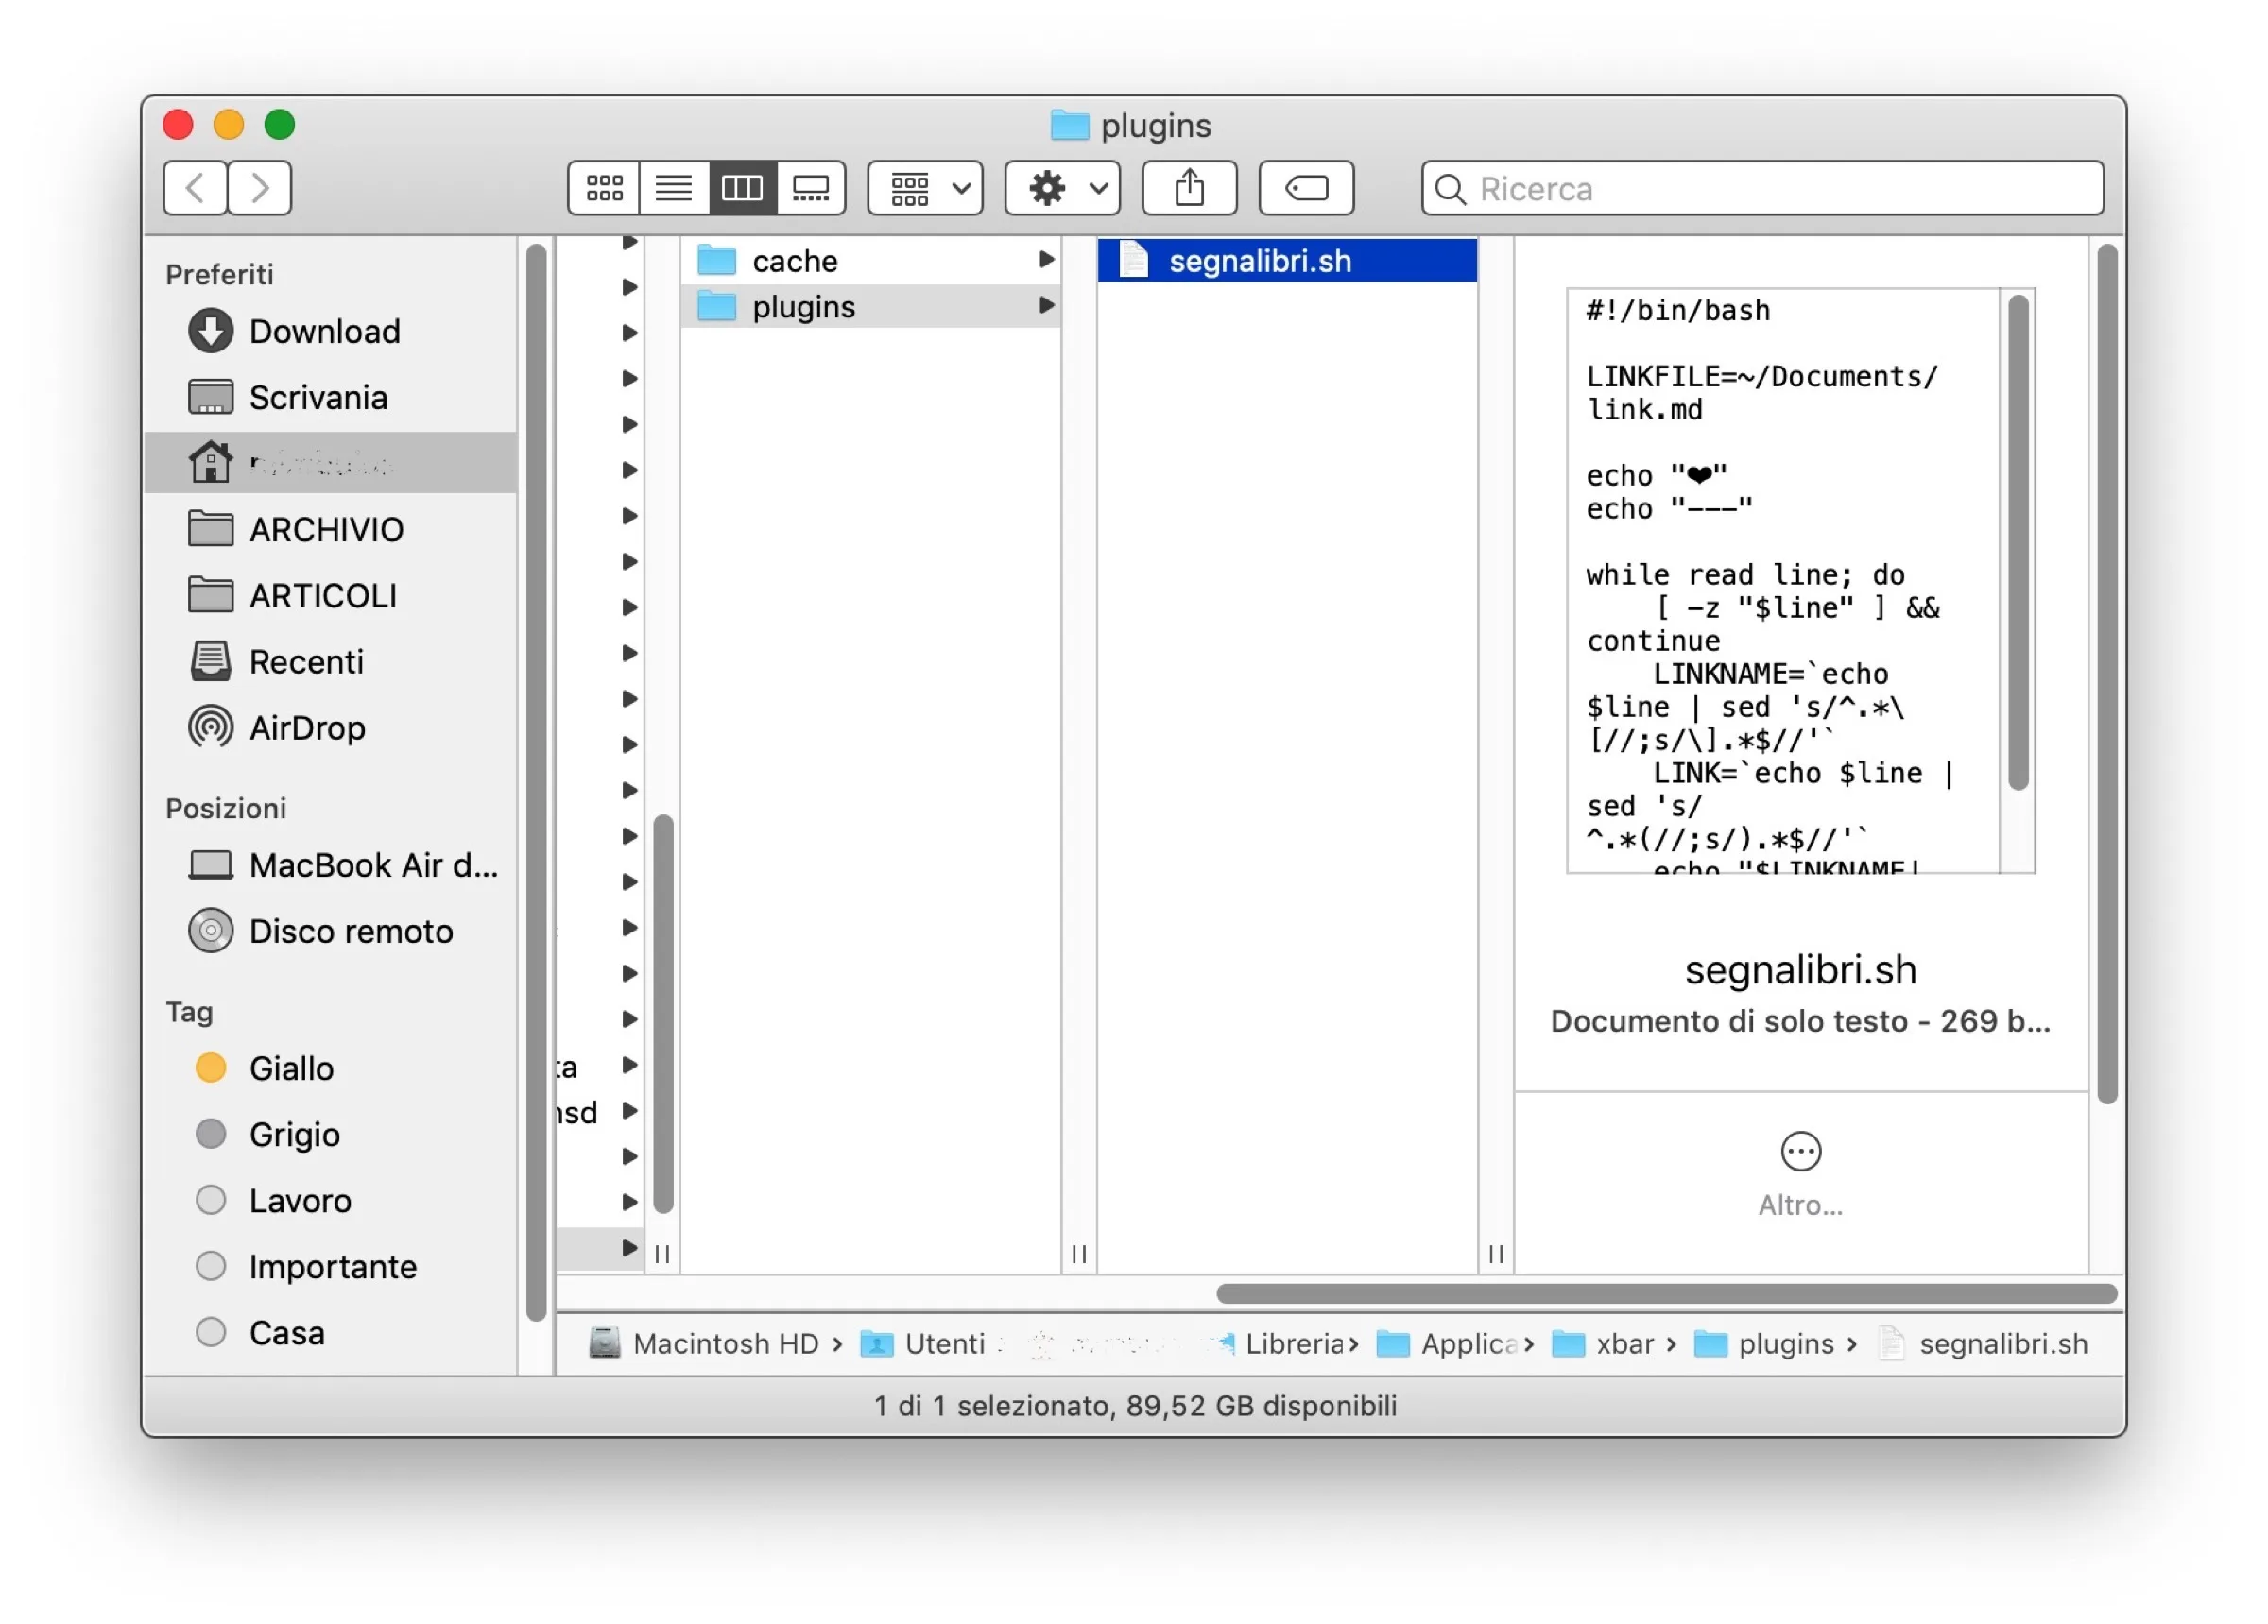Switch to gallery view

pyautogui.click(x=810, y=188)
